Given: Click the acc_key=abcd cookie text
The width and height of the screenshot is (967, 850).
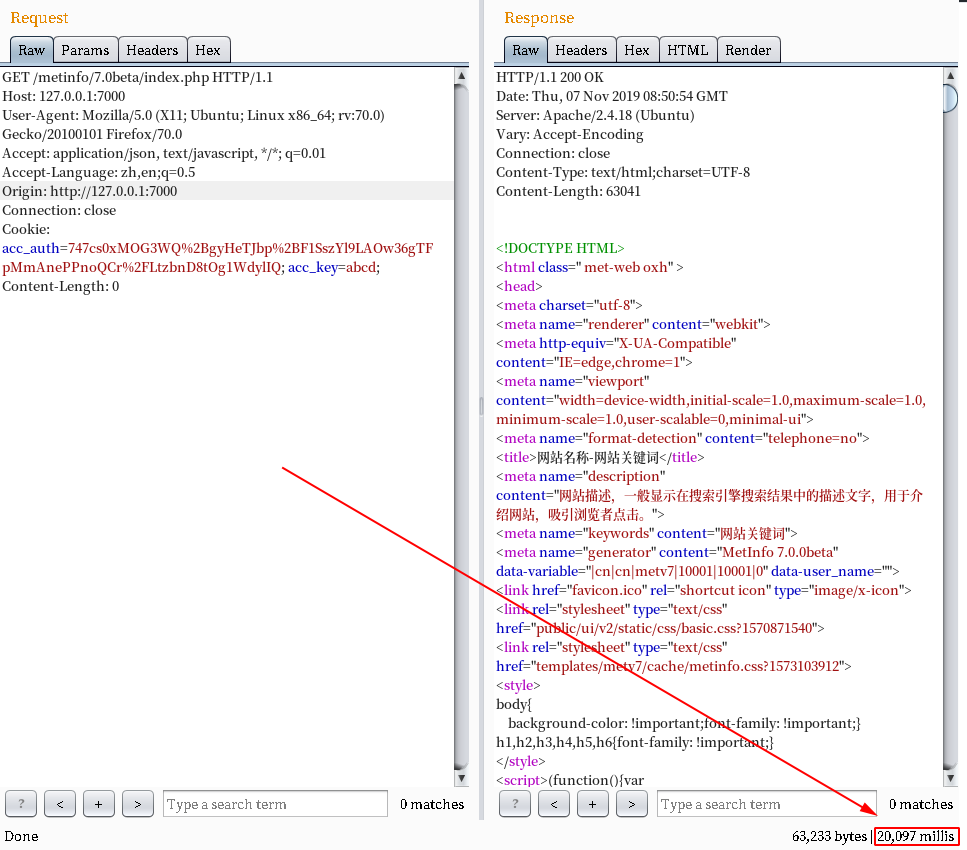Looking at the screenshot, I should [334, 267].
